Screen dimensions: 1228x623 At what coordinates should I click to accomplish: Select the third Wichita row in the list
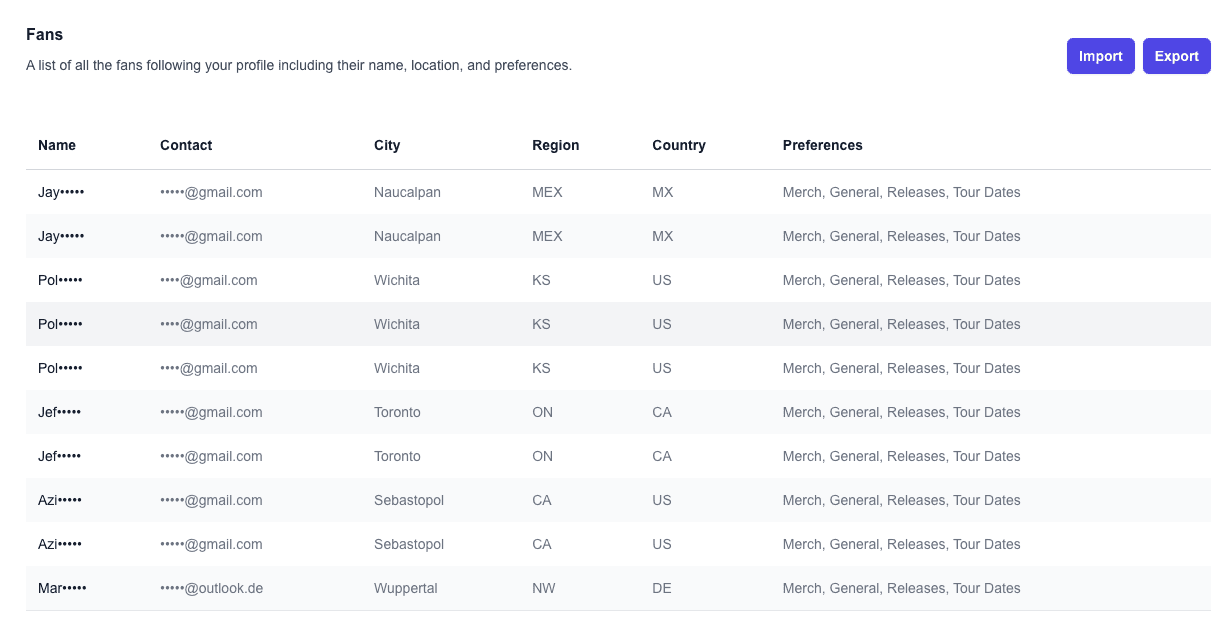pos(400,368)
